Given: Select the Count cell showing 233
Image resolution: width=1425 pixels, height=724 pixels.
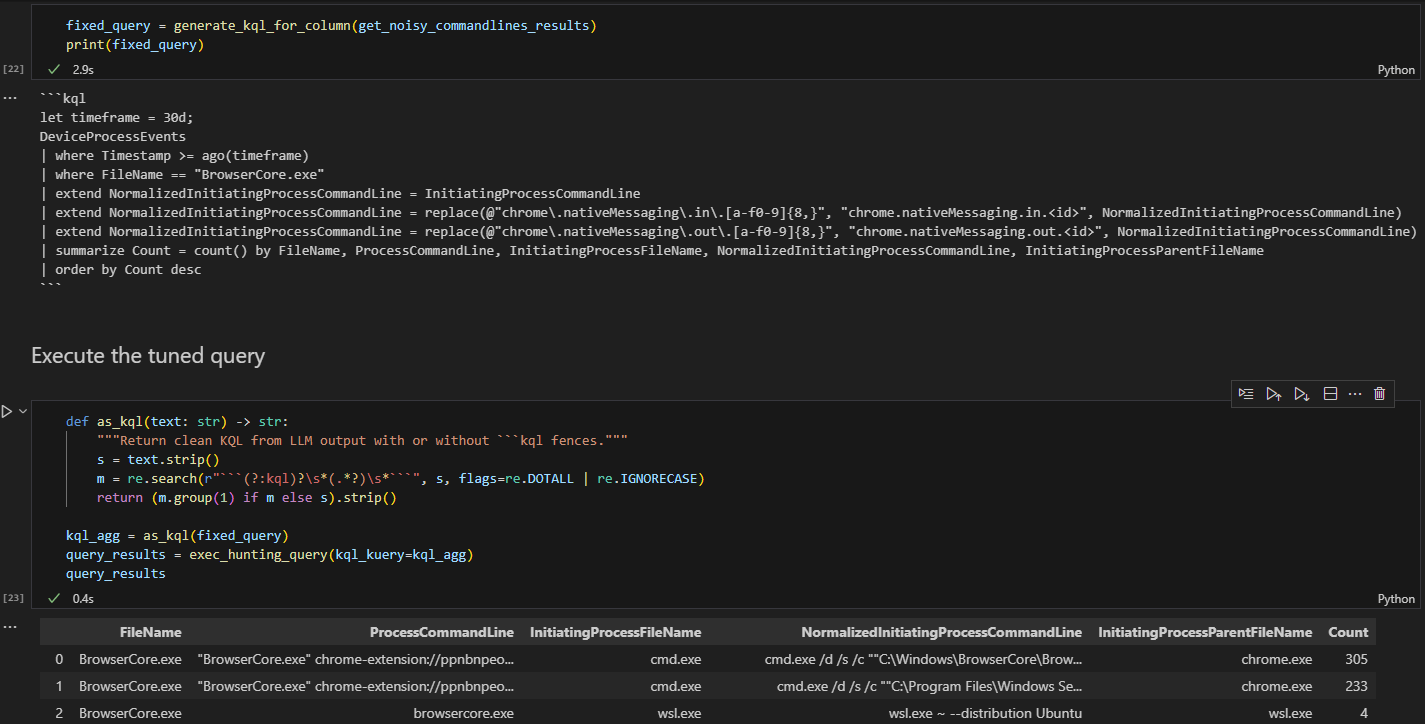Looking at the screenshot, I should pos(1355,686).
